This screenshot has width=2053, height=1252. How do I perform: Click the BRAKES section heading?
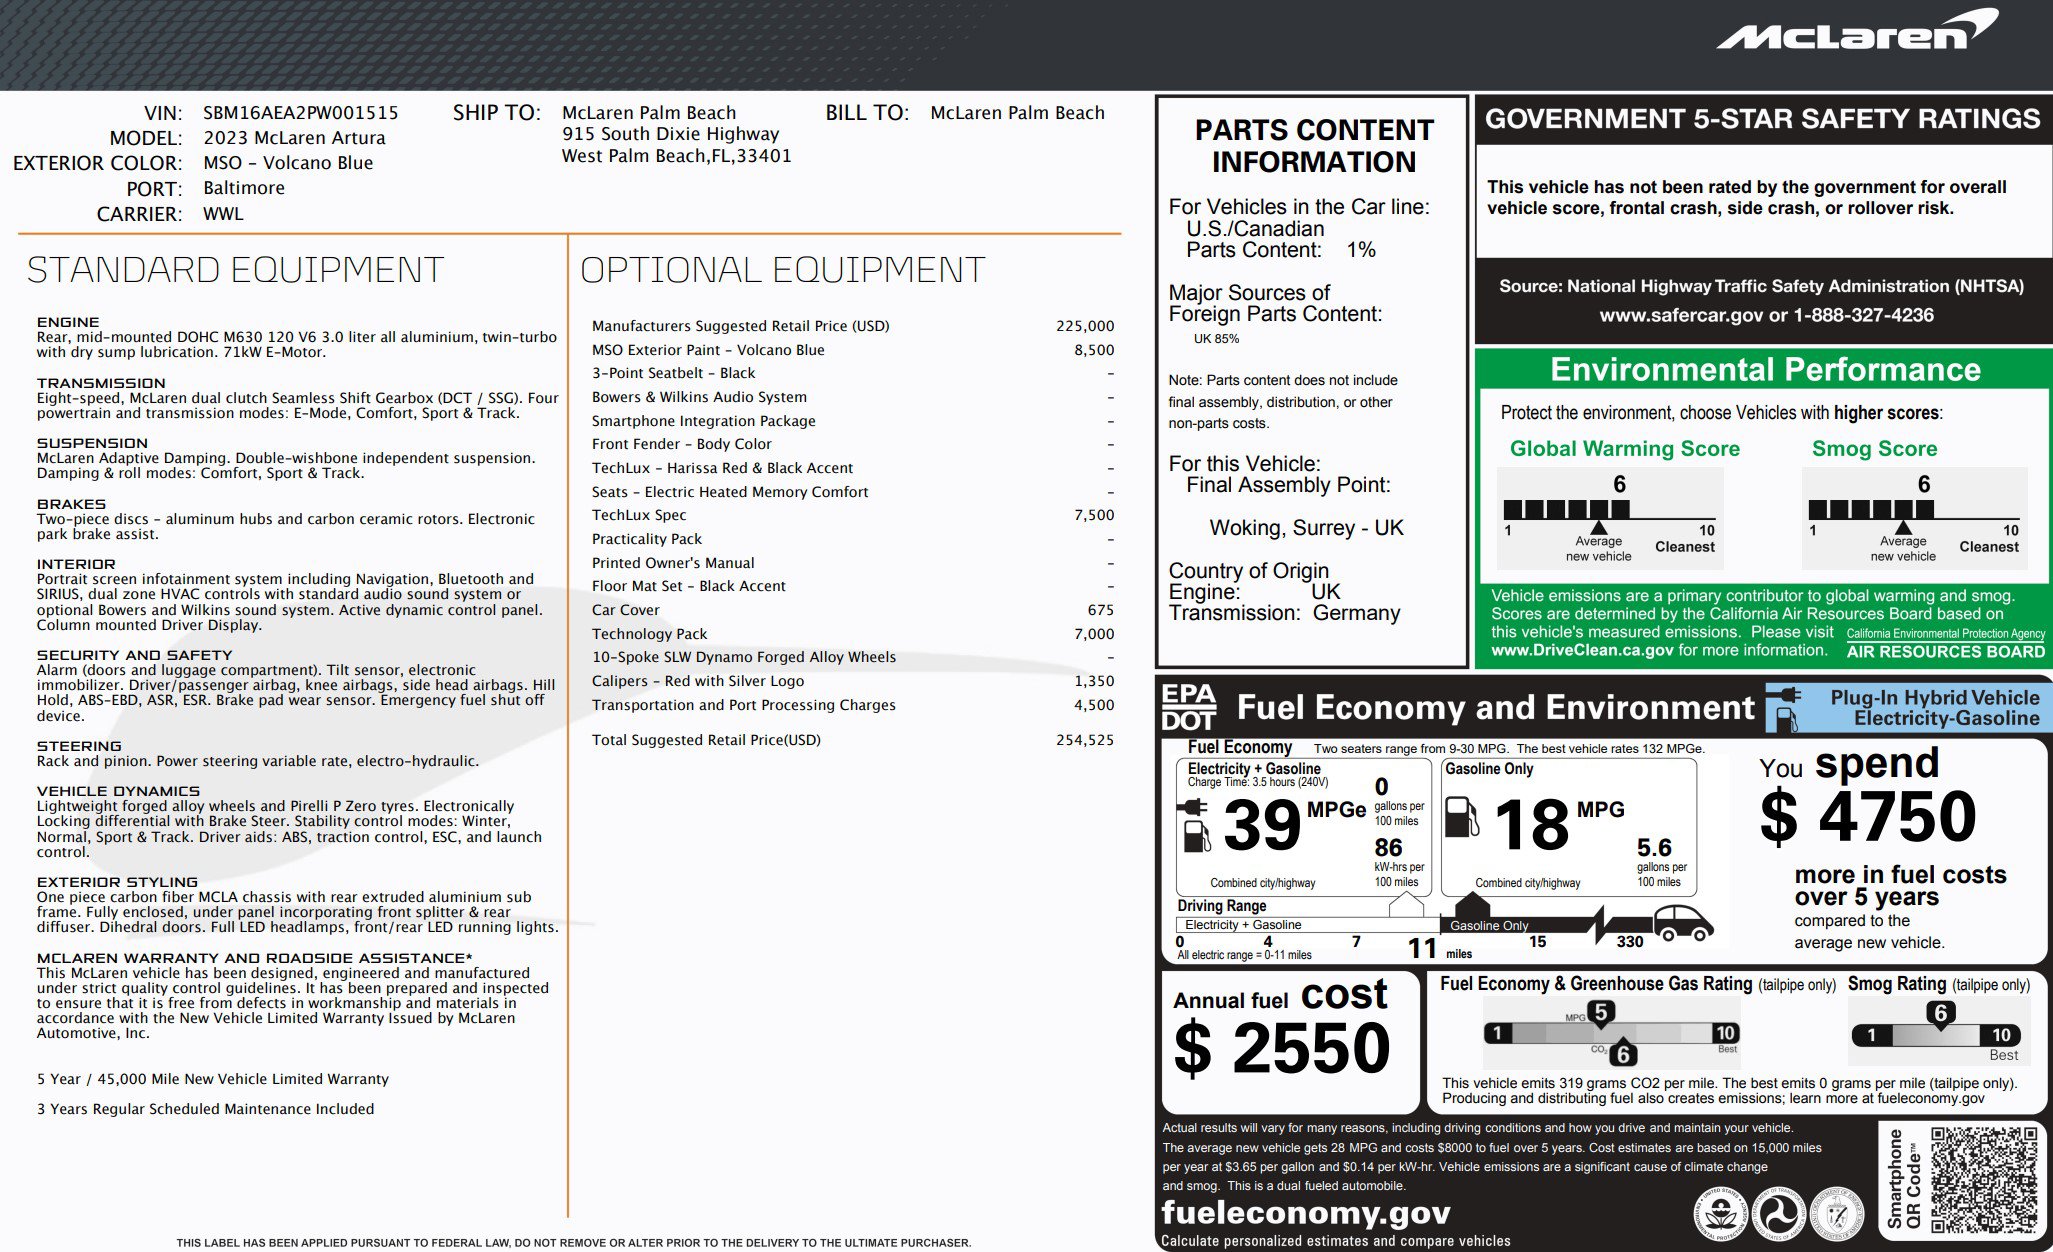pos(71,504)
